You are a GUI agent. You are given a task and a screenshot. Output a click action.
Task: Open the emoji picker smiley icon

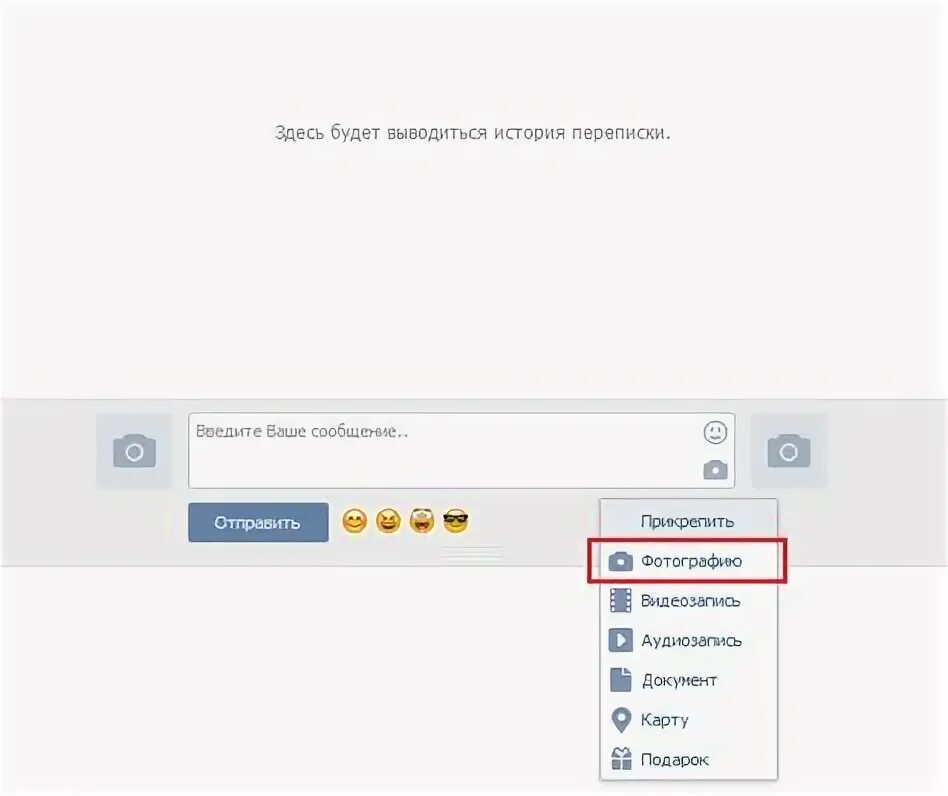715,432
